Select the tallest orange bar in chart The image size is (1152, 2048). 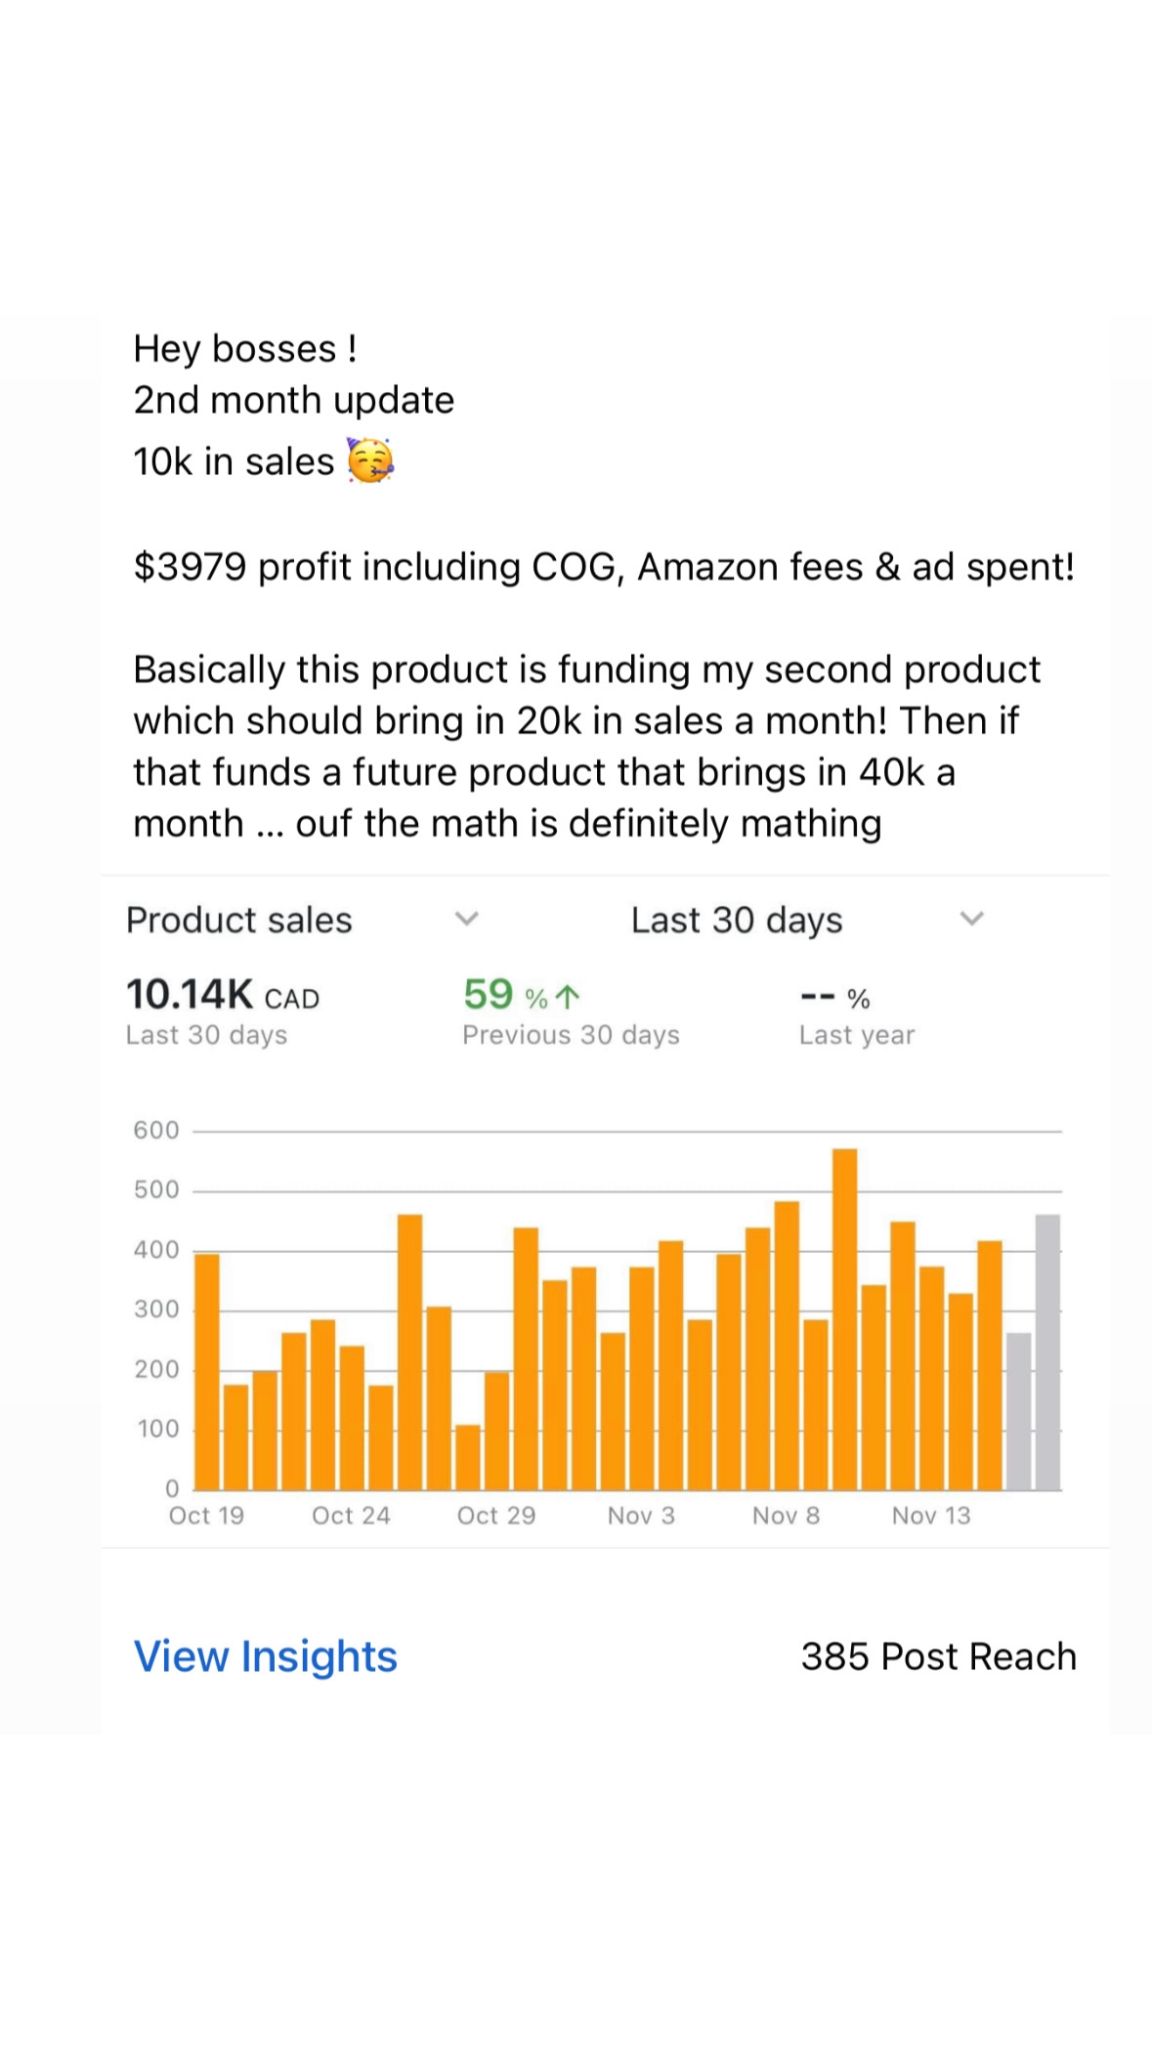tap(845, 1320)
